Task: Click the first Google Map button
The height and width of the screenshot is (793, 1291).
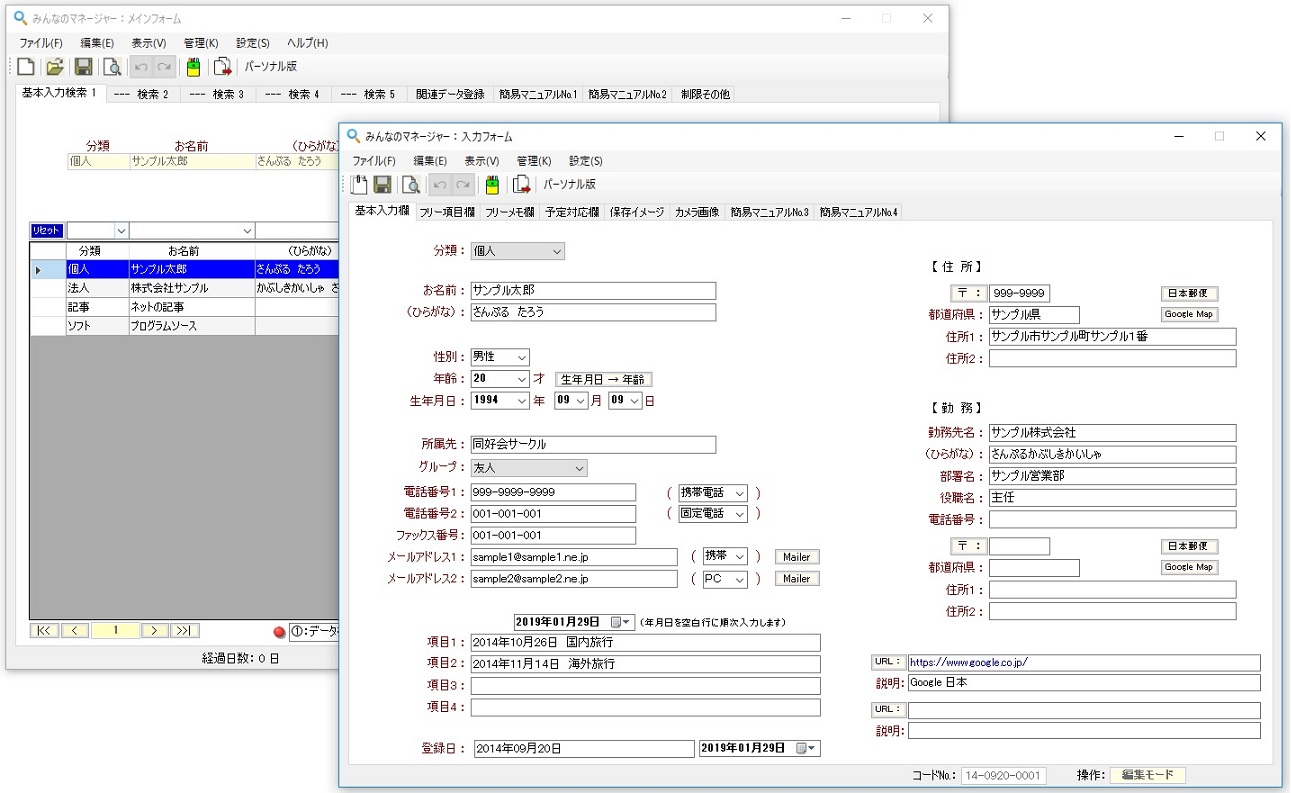Action: pyautogui.click(x=1189, y=315)
